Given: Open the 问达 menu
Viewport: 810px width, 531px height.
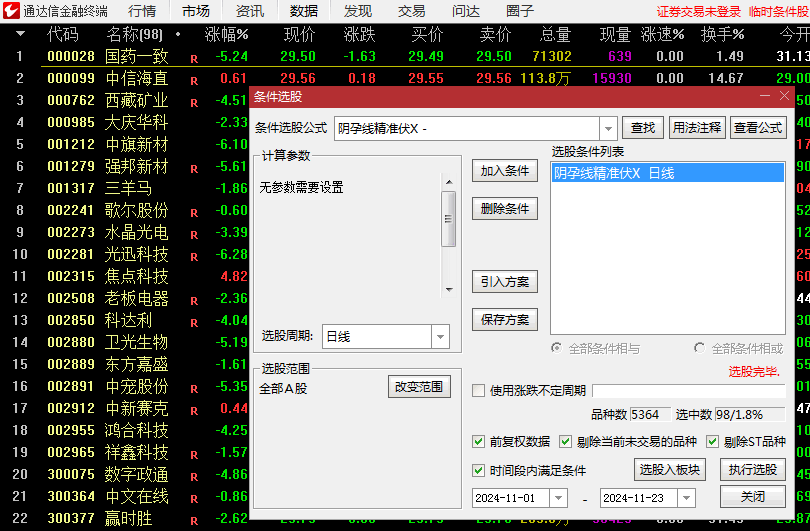Looking at the screenshot, I should (x=465, y=11).
